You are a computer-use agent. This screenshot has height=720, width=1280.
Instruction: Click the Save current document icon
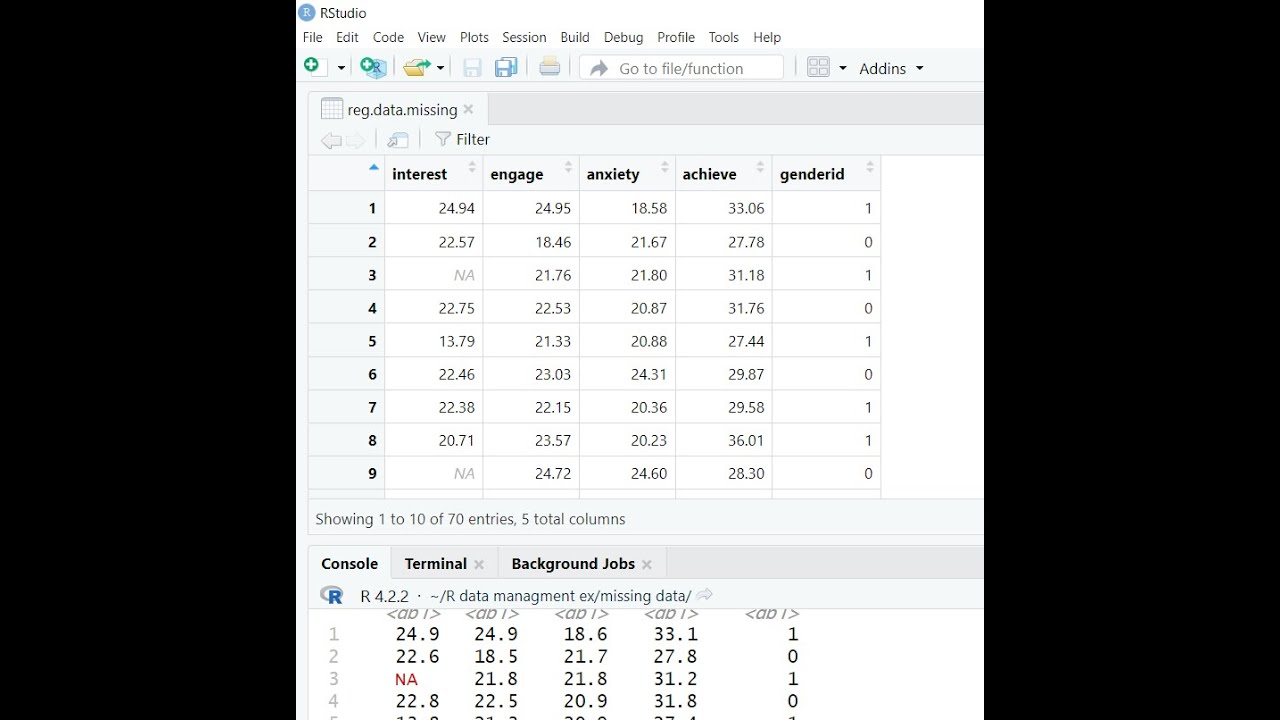tap(472, 67)
